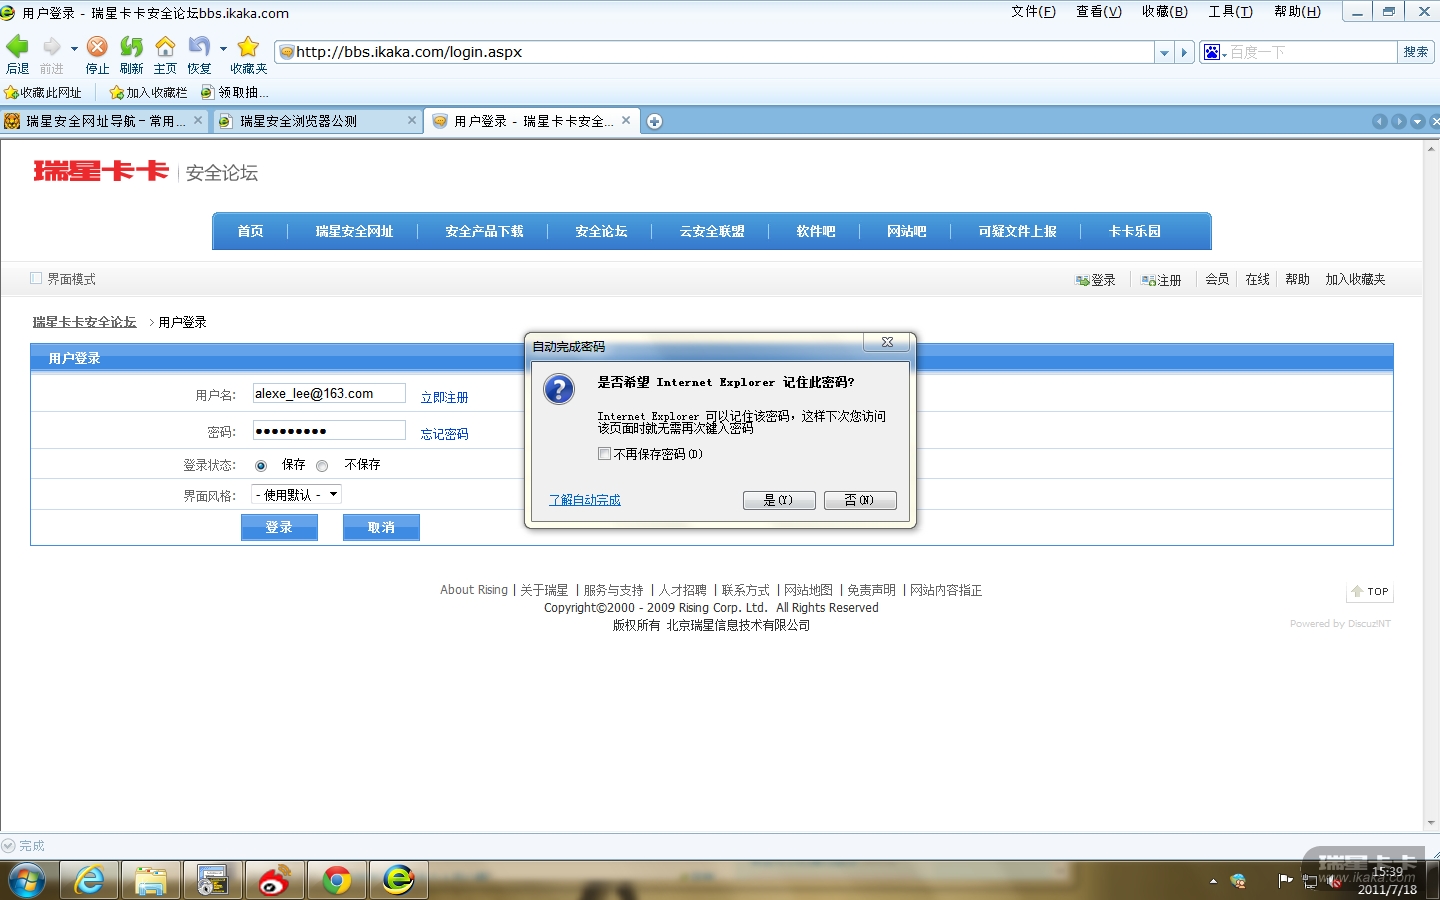Expand the address bar history dropdown
This screenshot has height=900, width=1440.
pyautogui.click(x=1164, y=52)
